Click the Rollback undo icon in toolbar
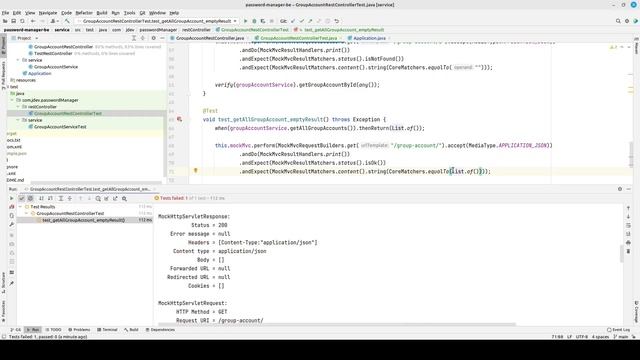This screenshot has height=360, width=640. tap(337, 21)
